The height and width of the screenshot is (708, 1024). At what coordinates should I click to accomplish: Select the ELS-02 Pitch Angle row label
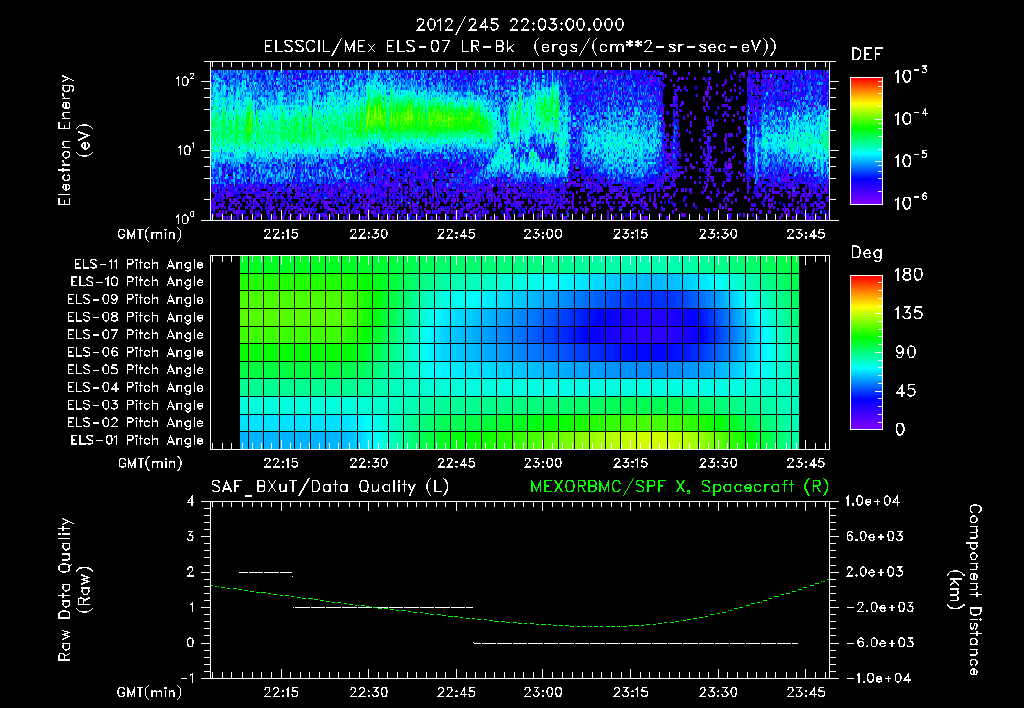(x=136, y=423)
